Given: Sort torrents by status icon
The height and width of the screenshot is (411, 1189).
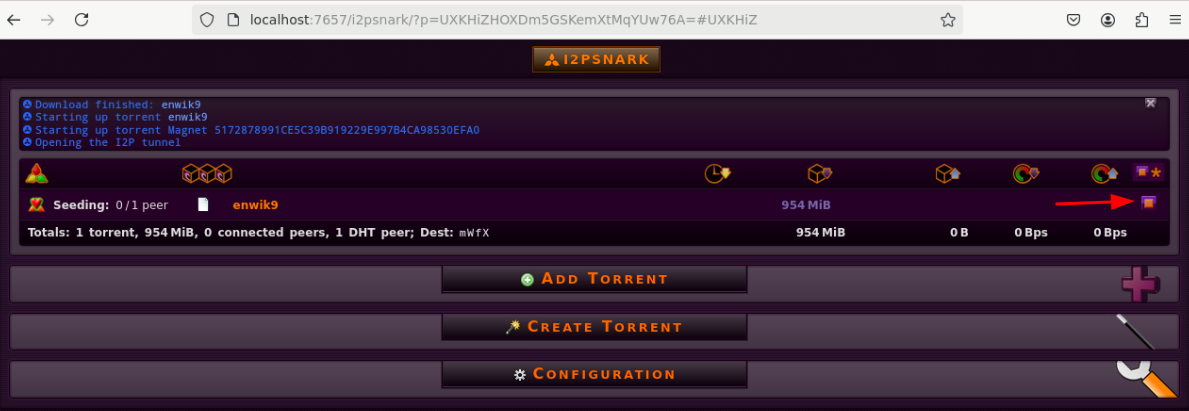Looking at the screenshot, I should point(36,174).
